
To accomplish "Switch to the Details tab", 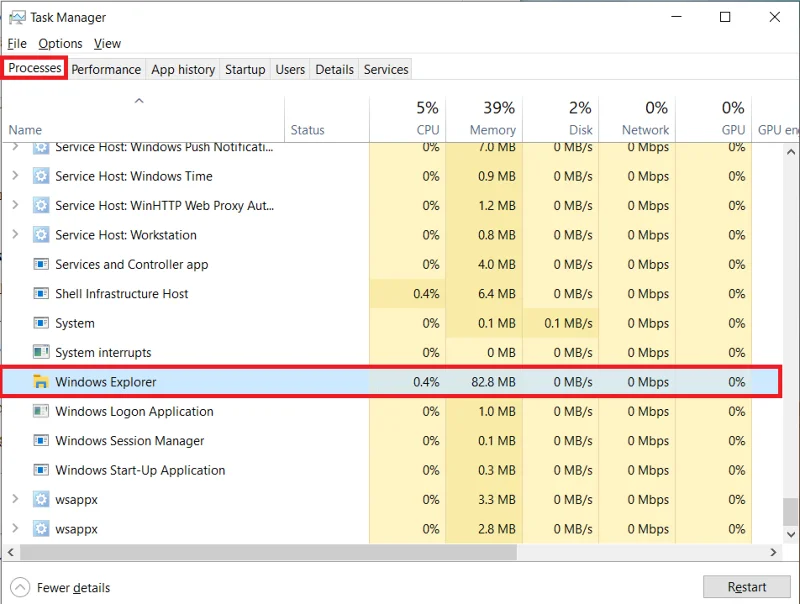I will 334,69.
